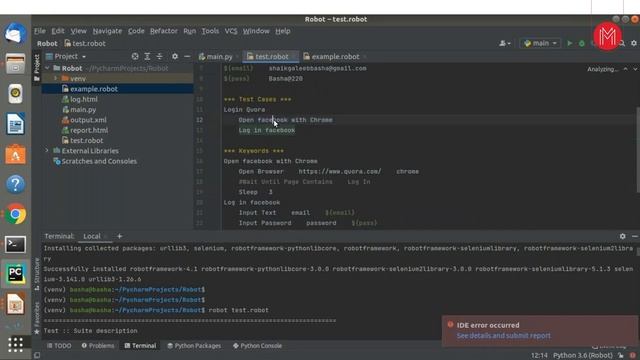Jump to previous highlighted problem arrow
Viewport: 640px width, 360px height.
click(625, 69)
